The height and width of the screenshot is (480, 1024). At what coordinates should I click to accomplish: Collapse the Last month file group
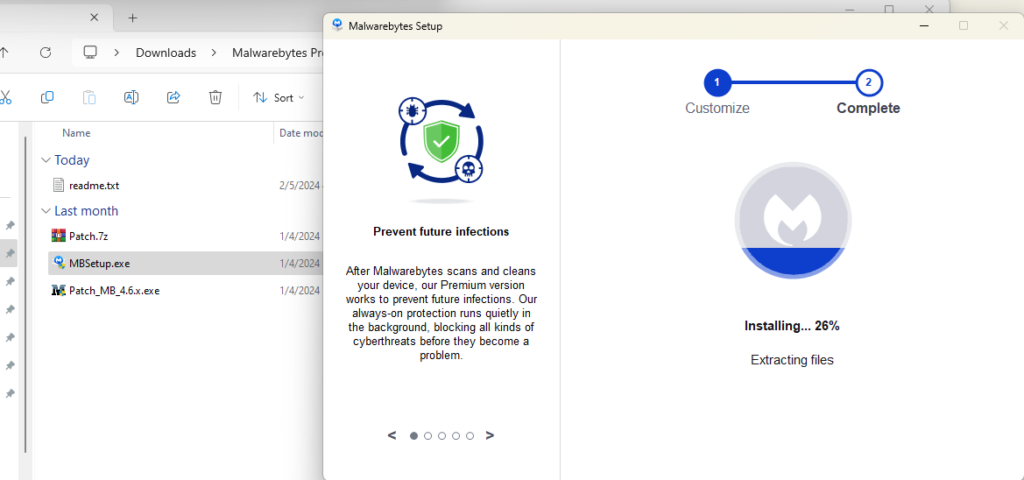click(45, 211)
